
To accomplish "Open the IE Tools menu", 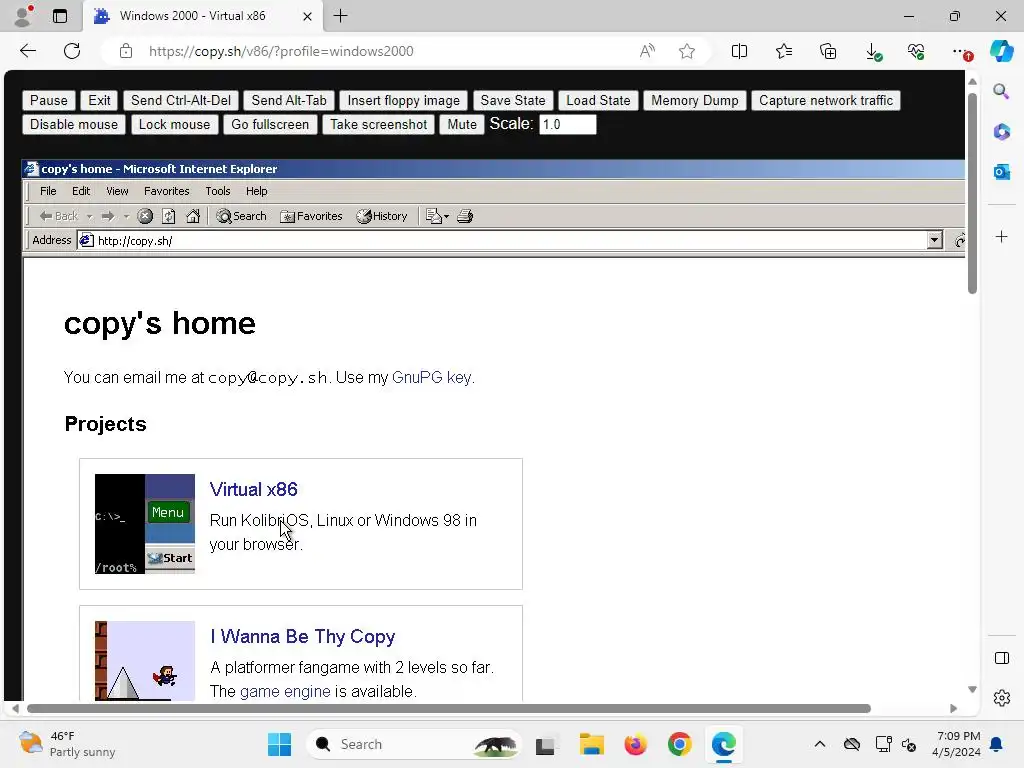I will [x=217, y=191].
